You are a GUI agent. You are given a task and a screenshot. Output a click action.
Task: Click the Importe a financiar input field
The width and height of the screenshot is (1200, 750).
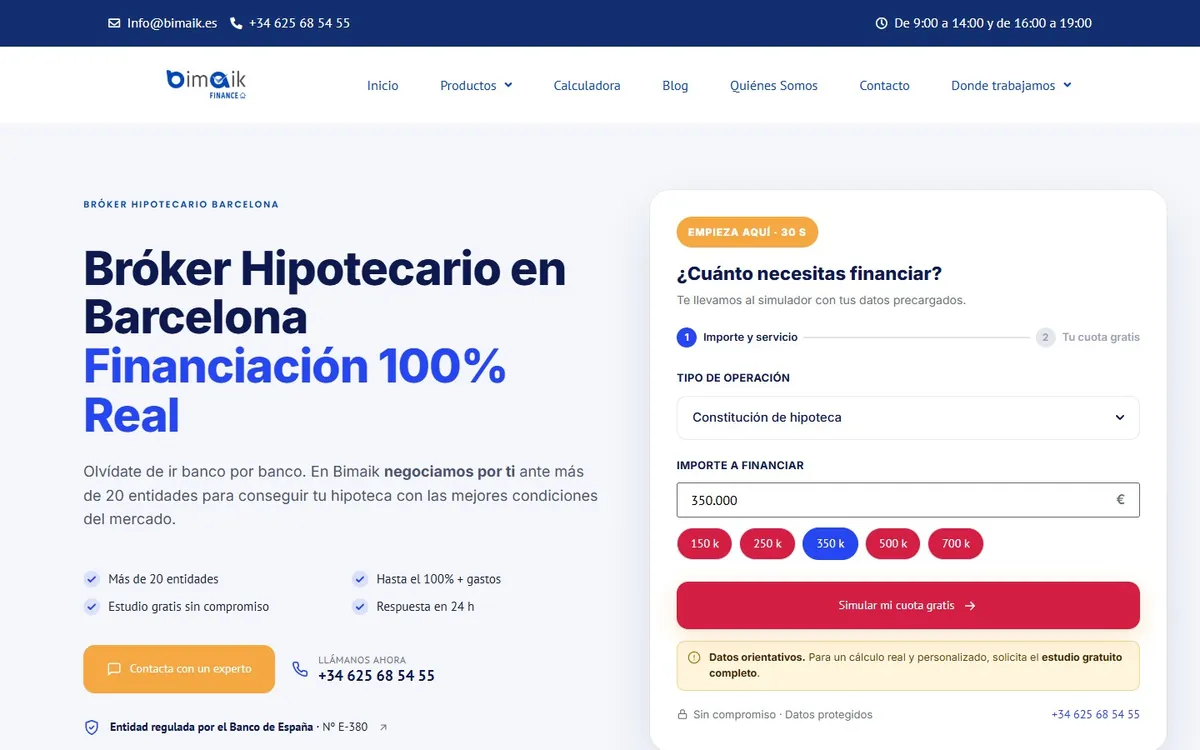pos(908,500)
